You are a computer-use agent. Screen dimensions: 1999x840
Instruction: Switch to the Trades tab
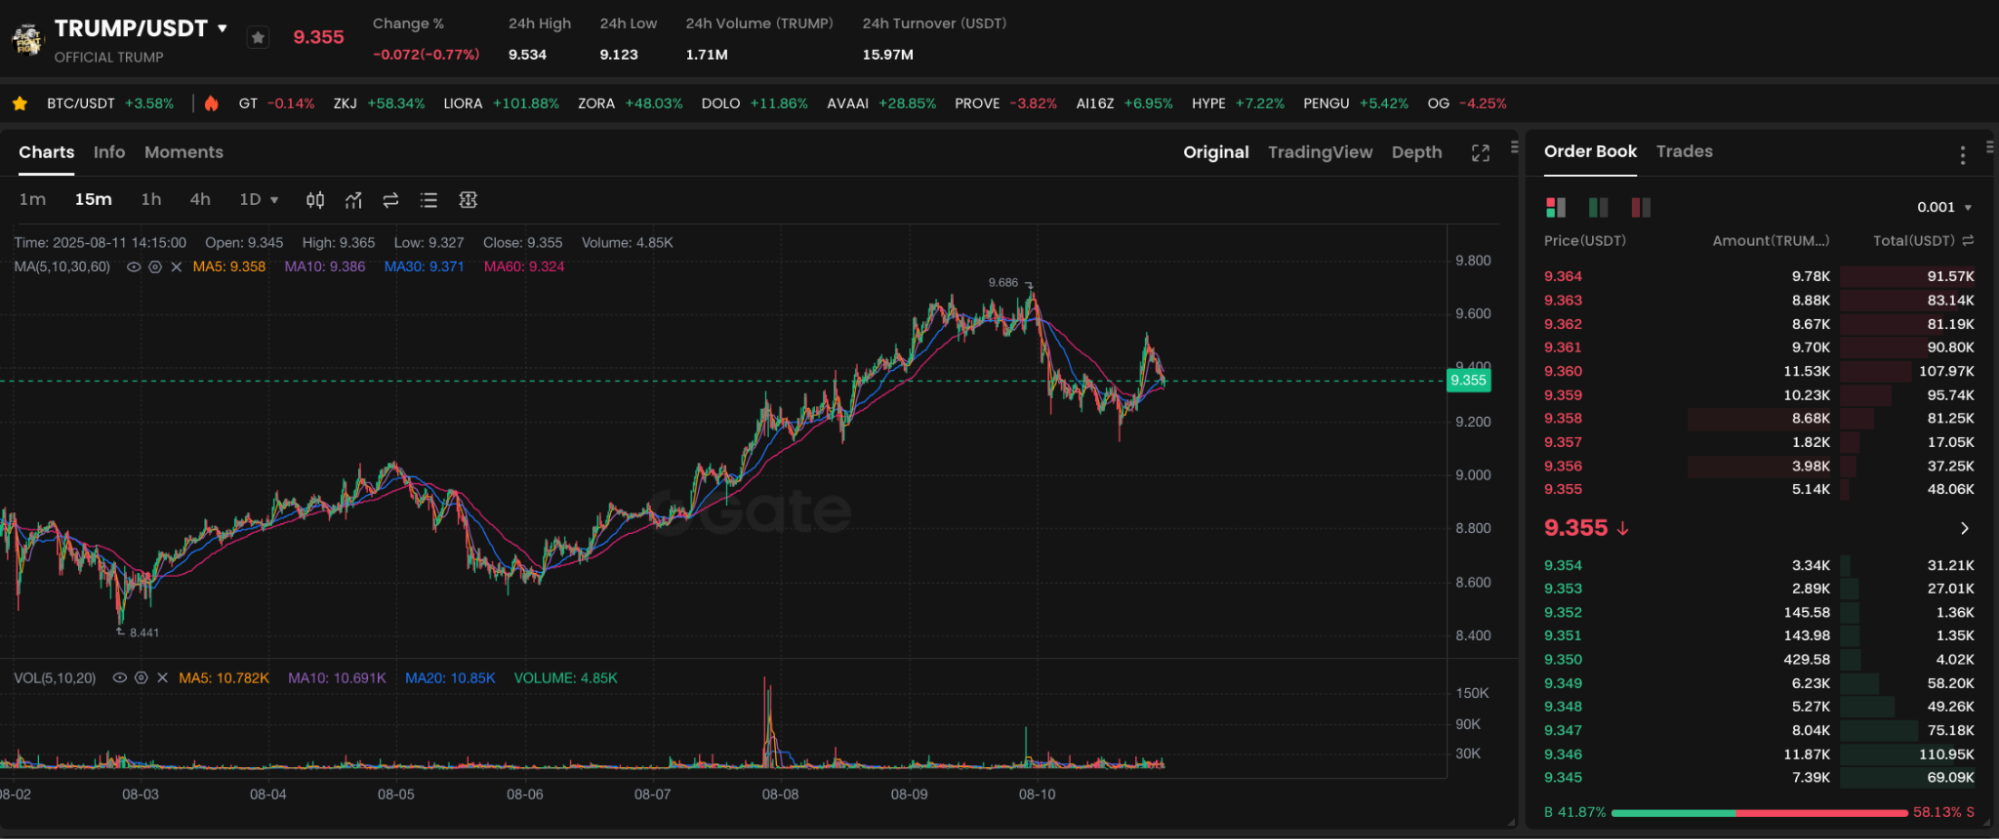(x=1684, y=151)
